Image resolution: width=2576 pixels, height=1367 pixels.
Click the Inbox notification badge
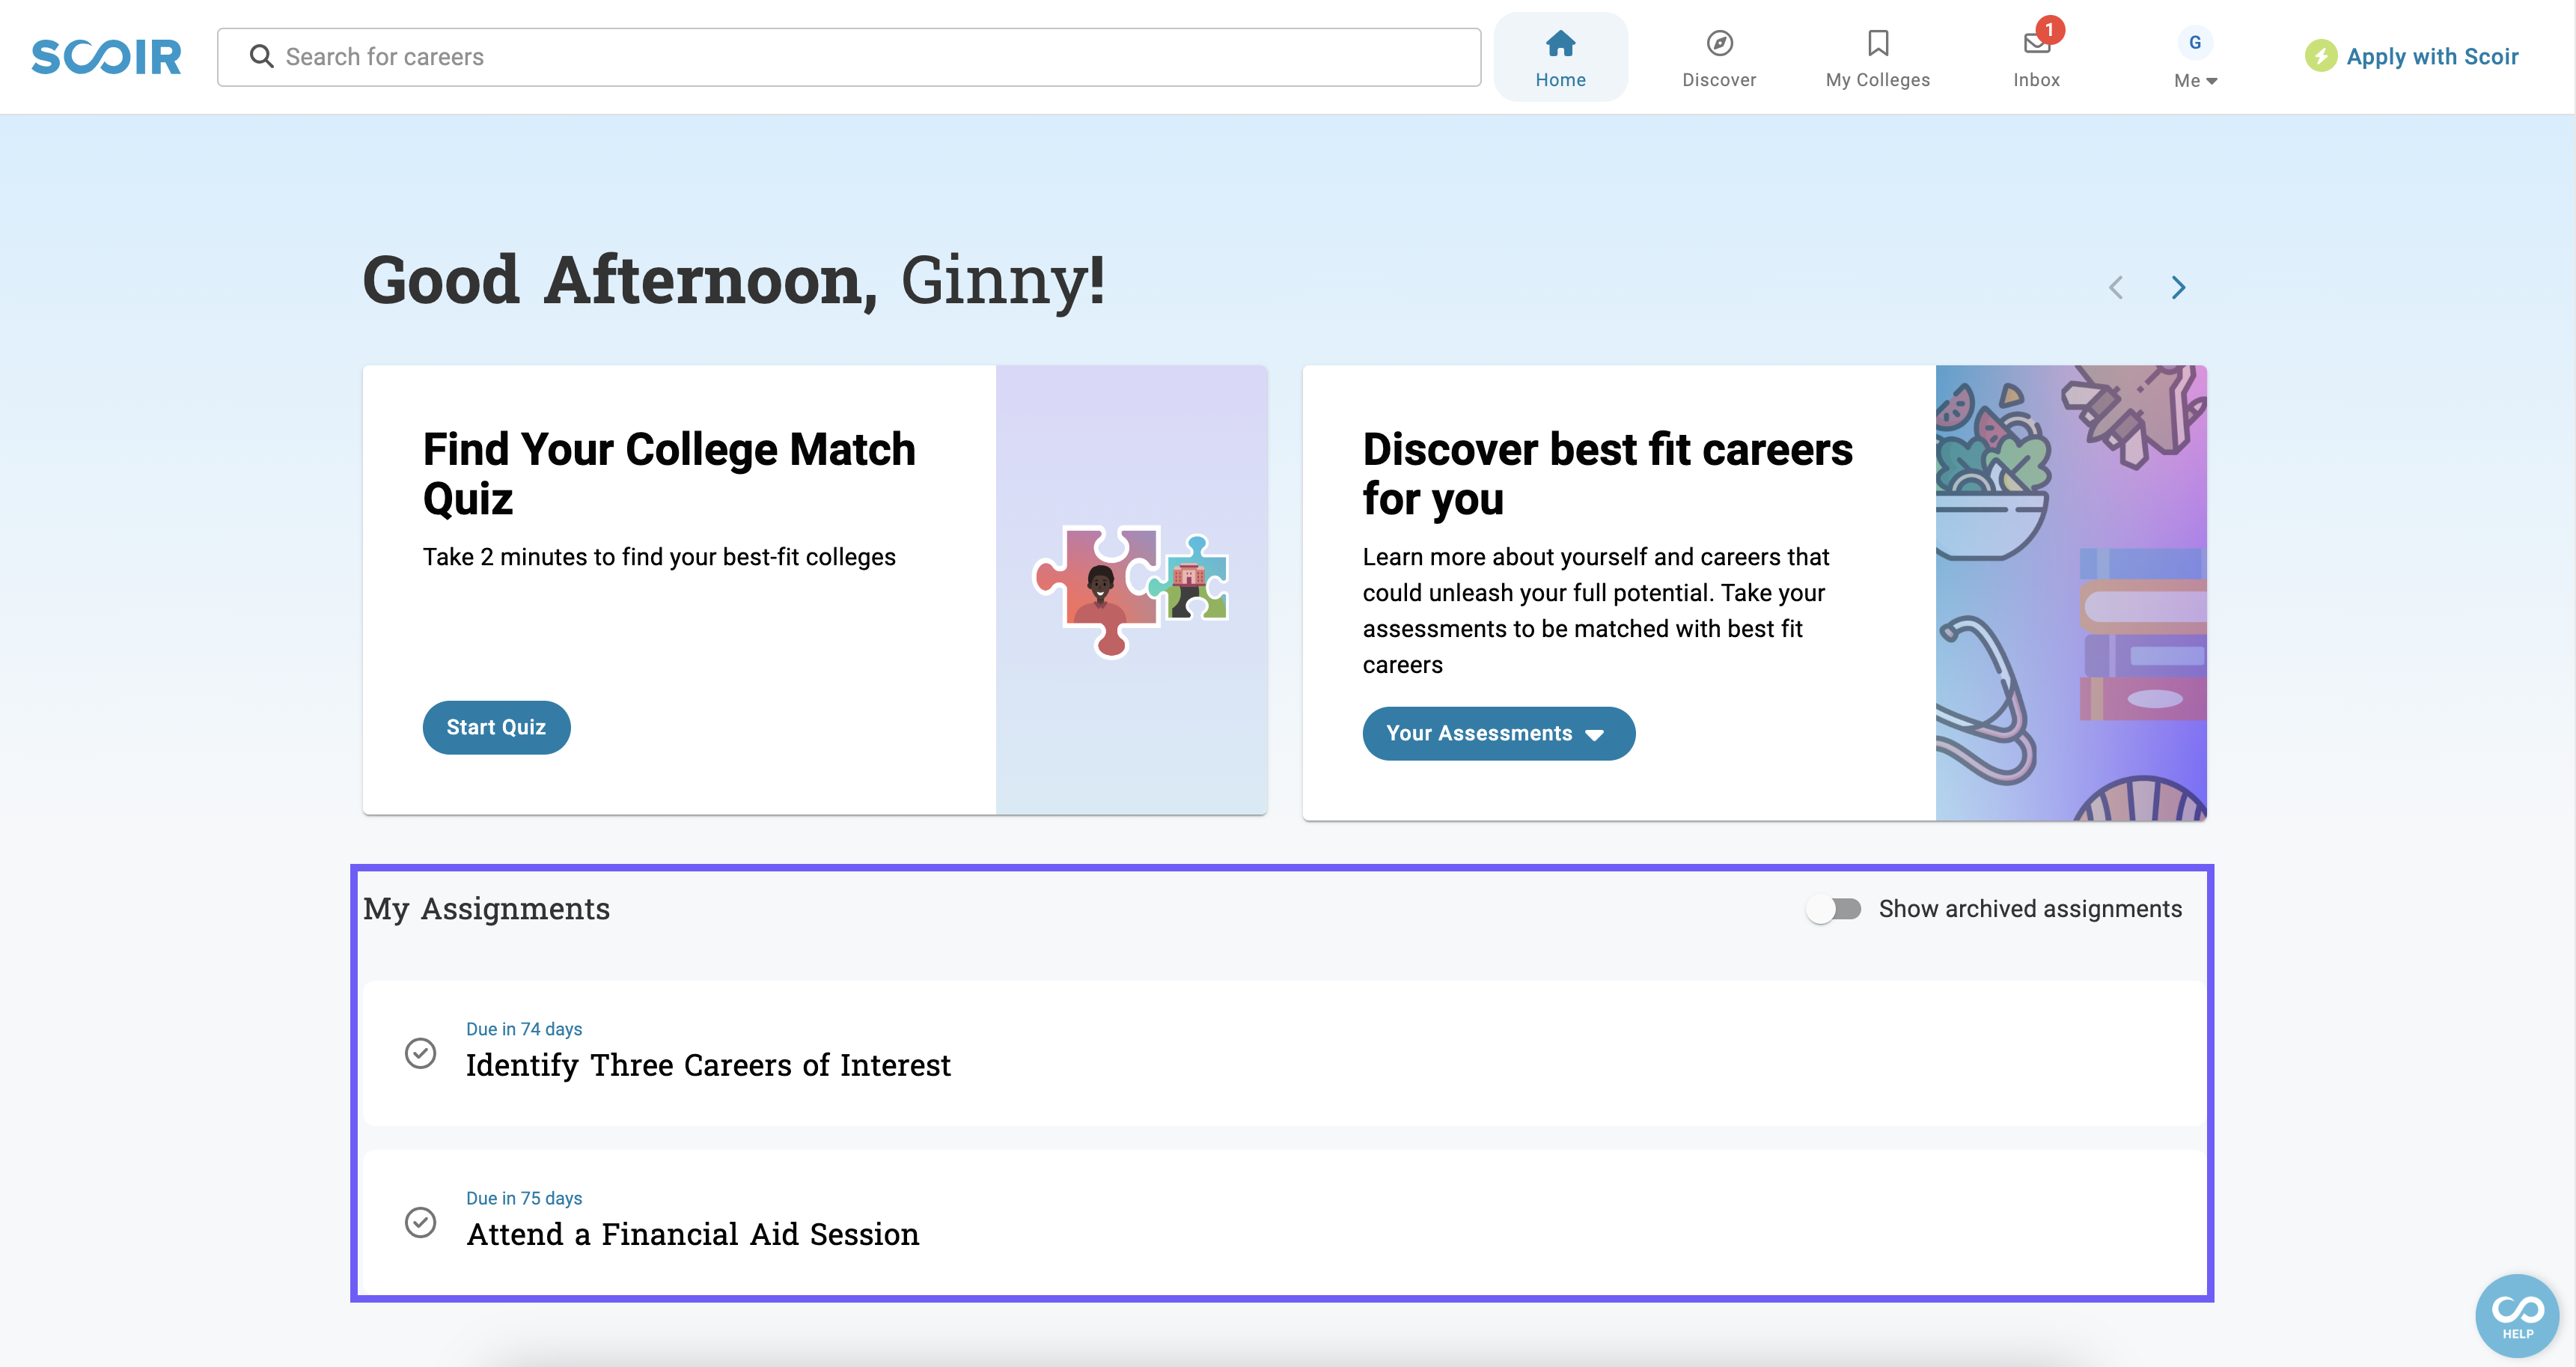2049,30
